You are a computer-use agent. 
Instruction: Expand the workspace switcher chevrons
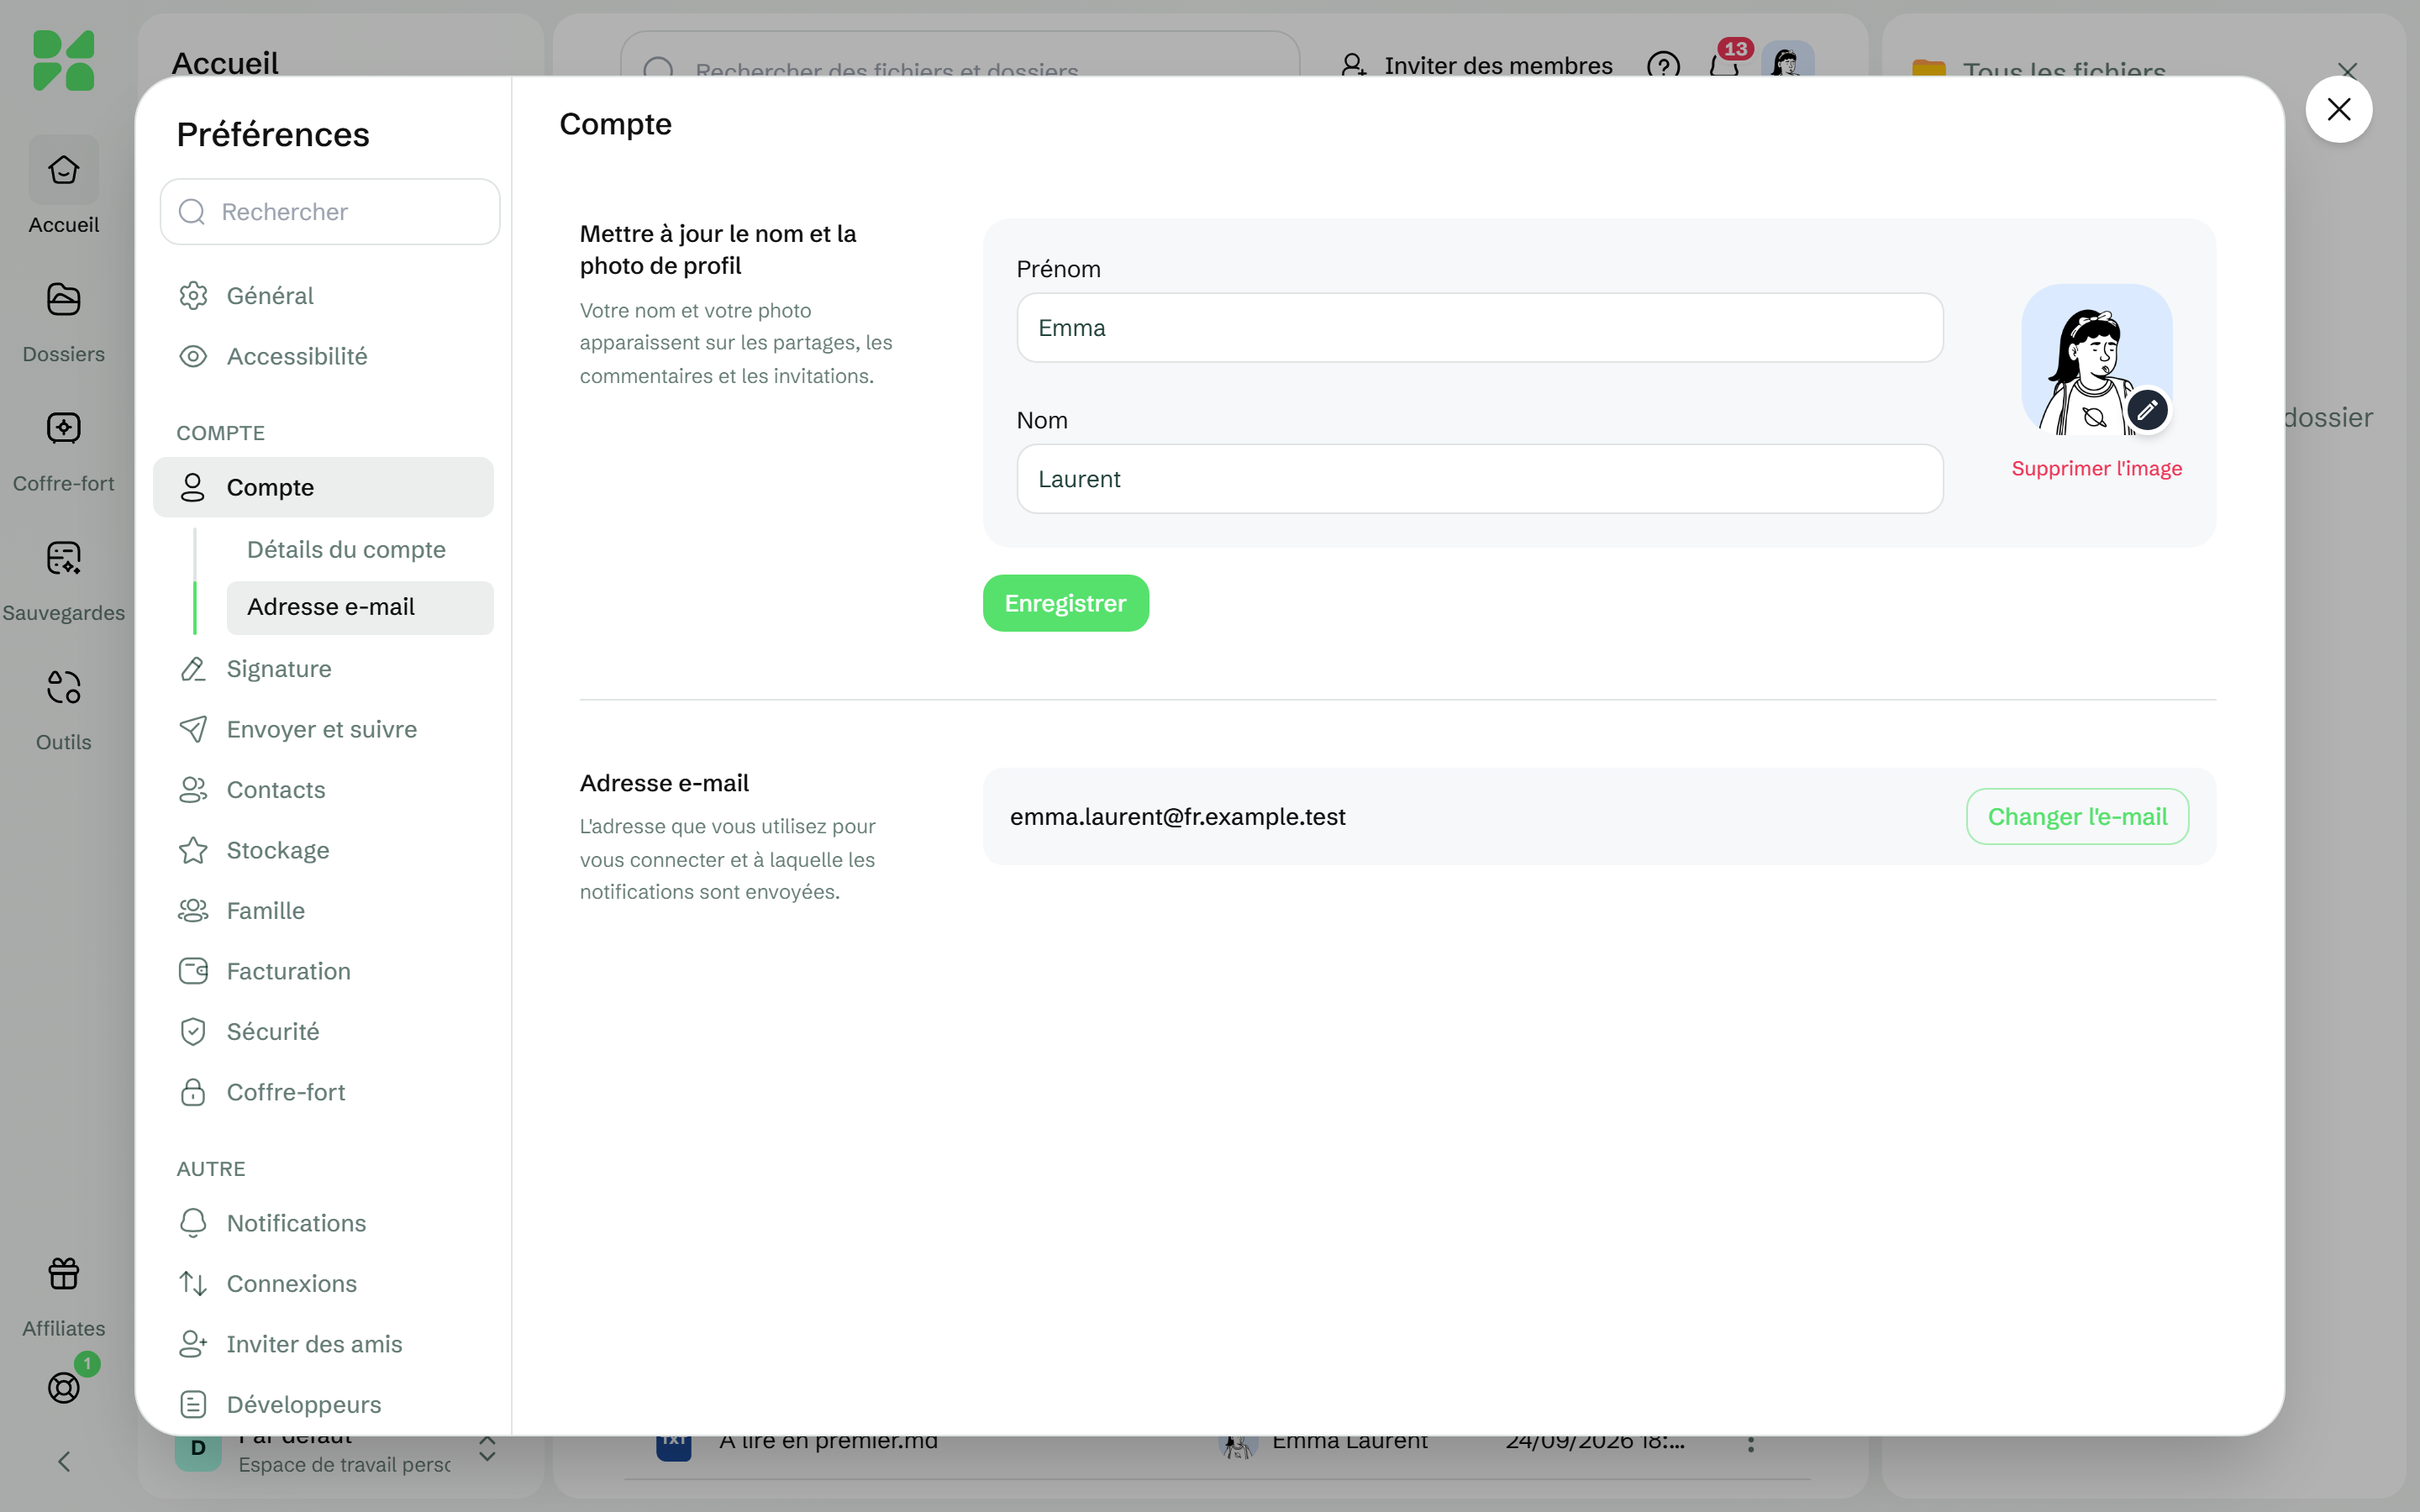487,1449
